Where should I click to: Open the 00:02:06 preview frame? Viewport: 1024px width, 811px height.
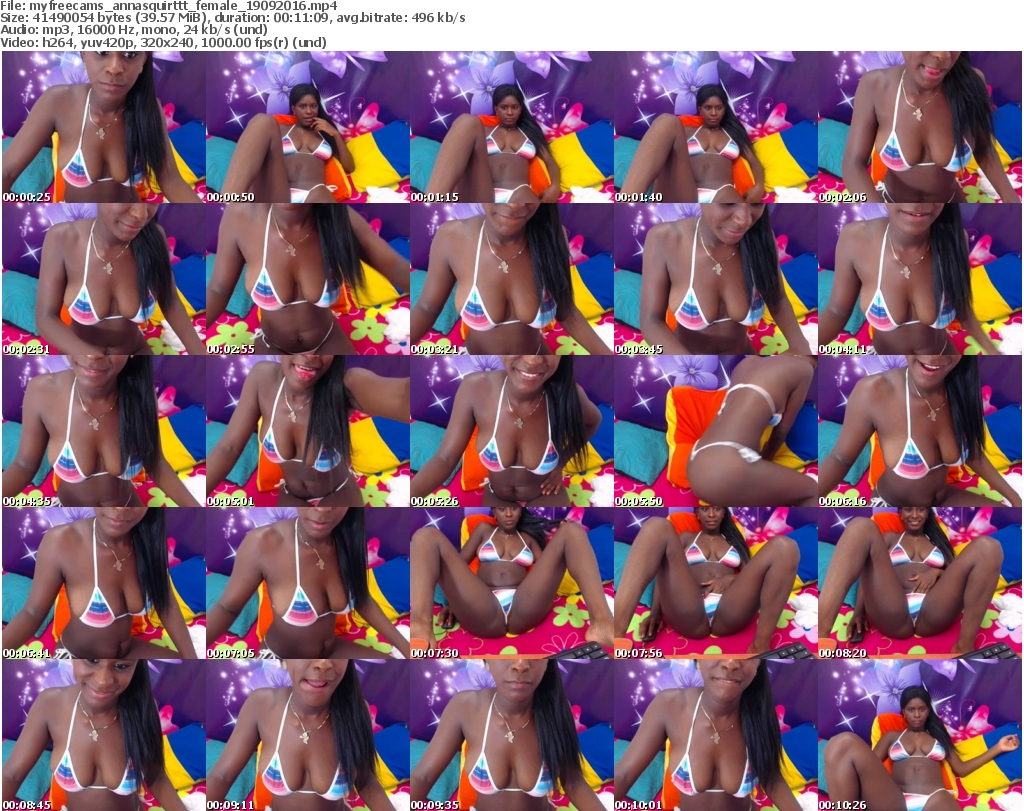[920, 127]
